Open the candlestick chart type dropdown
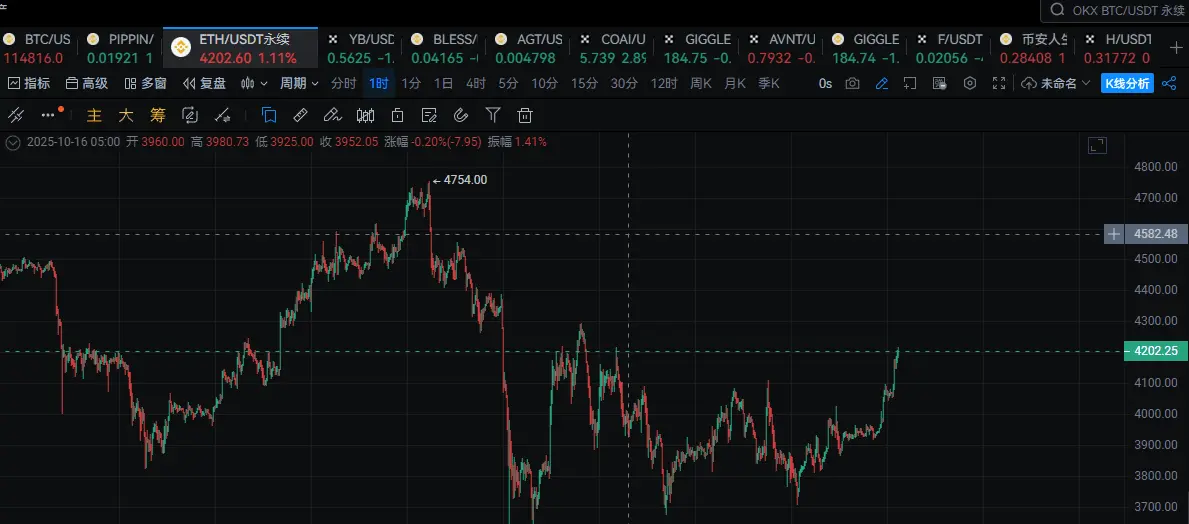Viewport: 1189px width, 524px height. 254,83
